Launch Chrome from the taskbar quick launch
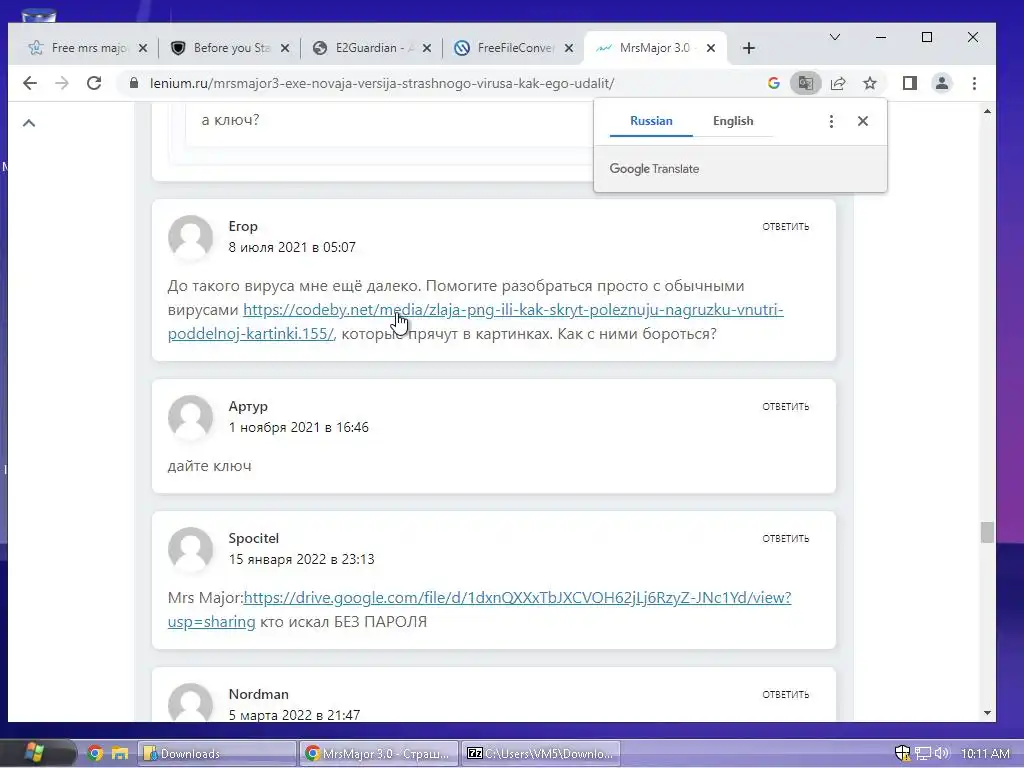Image resolution: width=1024 pixels, height=768 pixels. [x=95, y=754]
